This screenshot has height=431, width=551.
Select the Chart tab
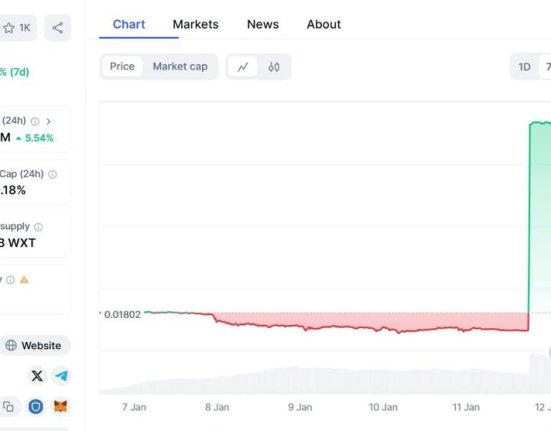(129, 24)
